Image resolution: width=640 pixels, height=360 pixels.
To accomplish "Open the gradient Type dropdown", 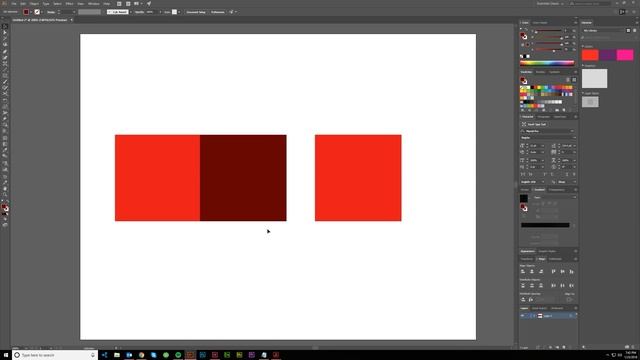I will click(x=554, y=198).
